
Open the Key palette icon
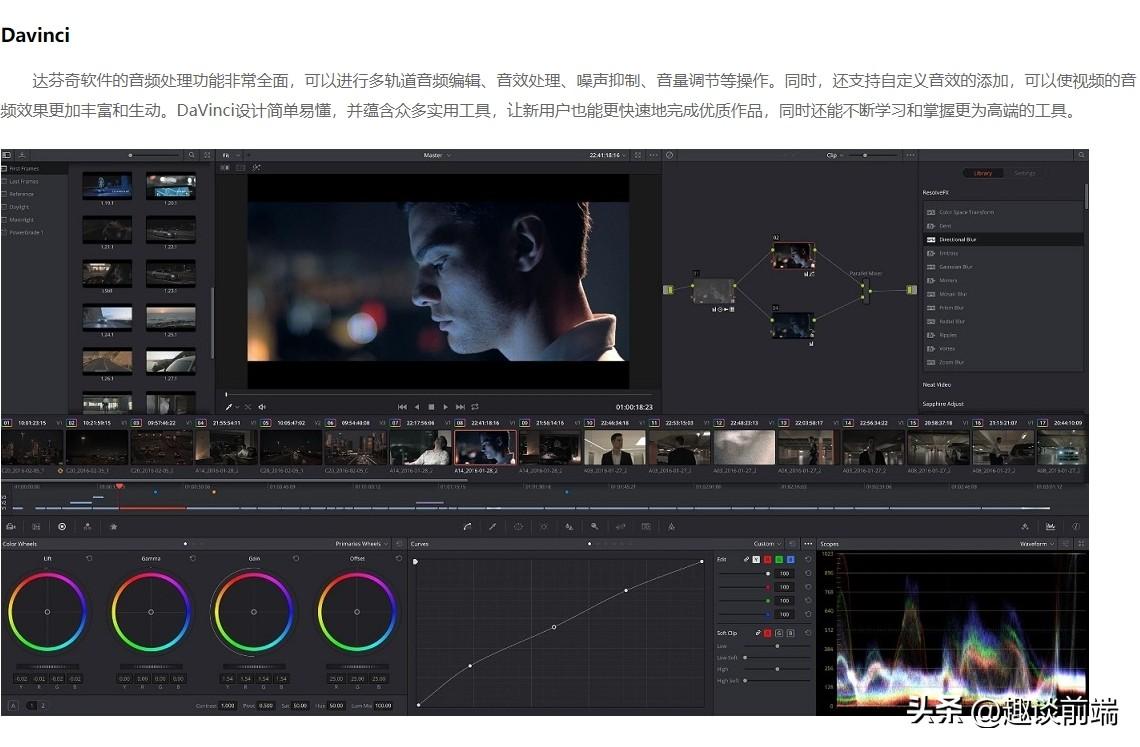click(x=595, y=527)
